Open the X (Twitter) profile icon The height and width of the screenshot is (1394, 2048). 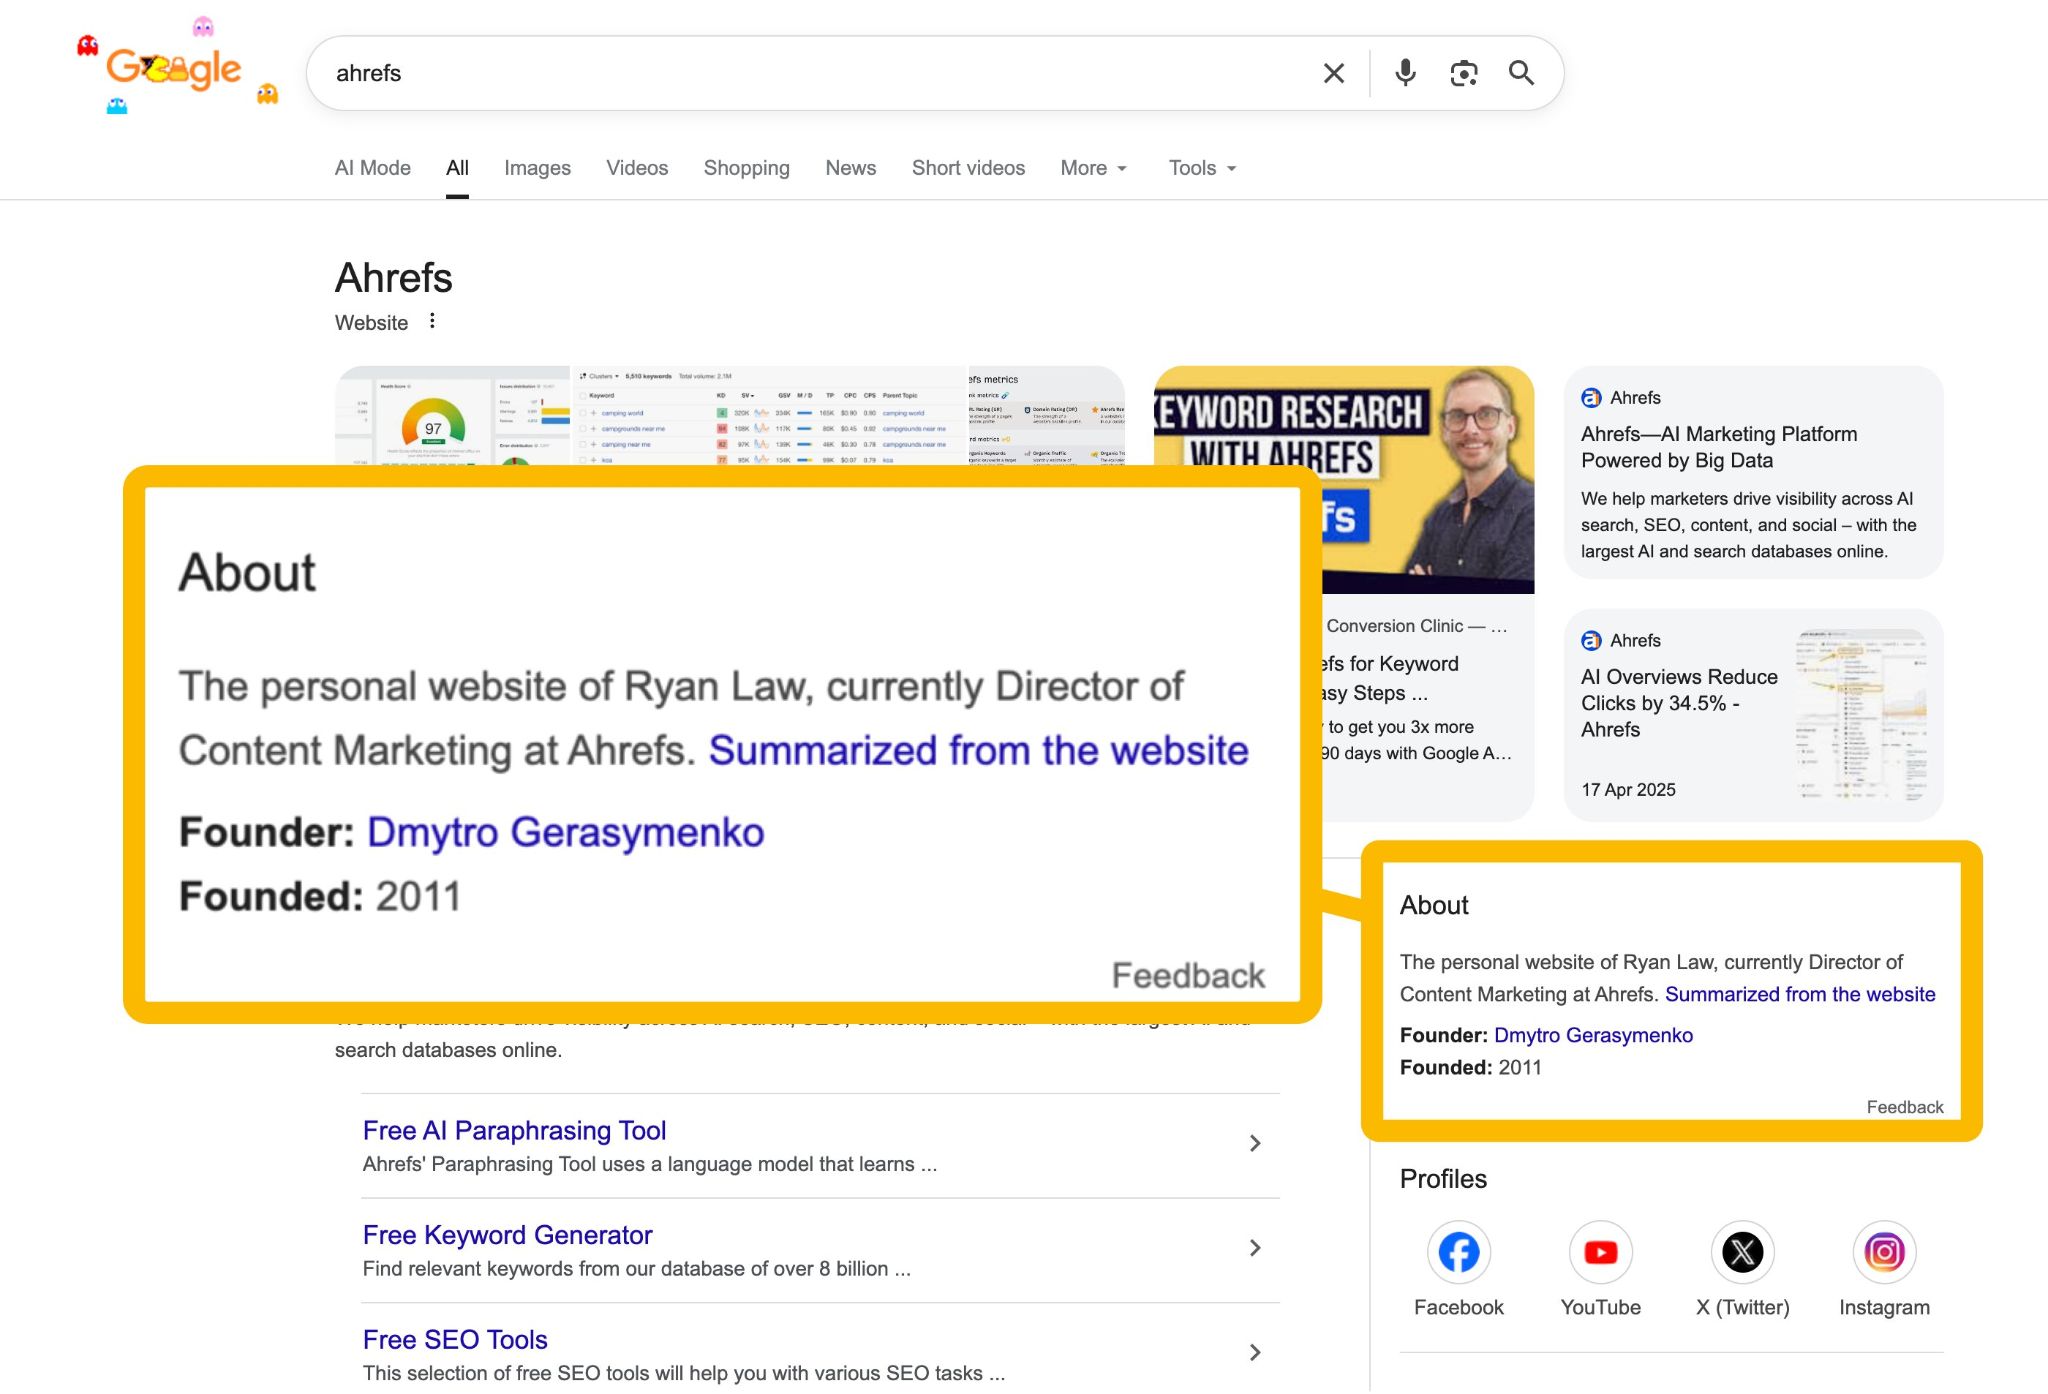click(1742, 1252)
